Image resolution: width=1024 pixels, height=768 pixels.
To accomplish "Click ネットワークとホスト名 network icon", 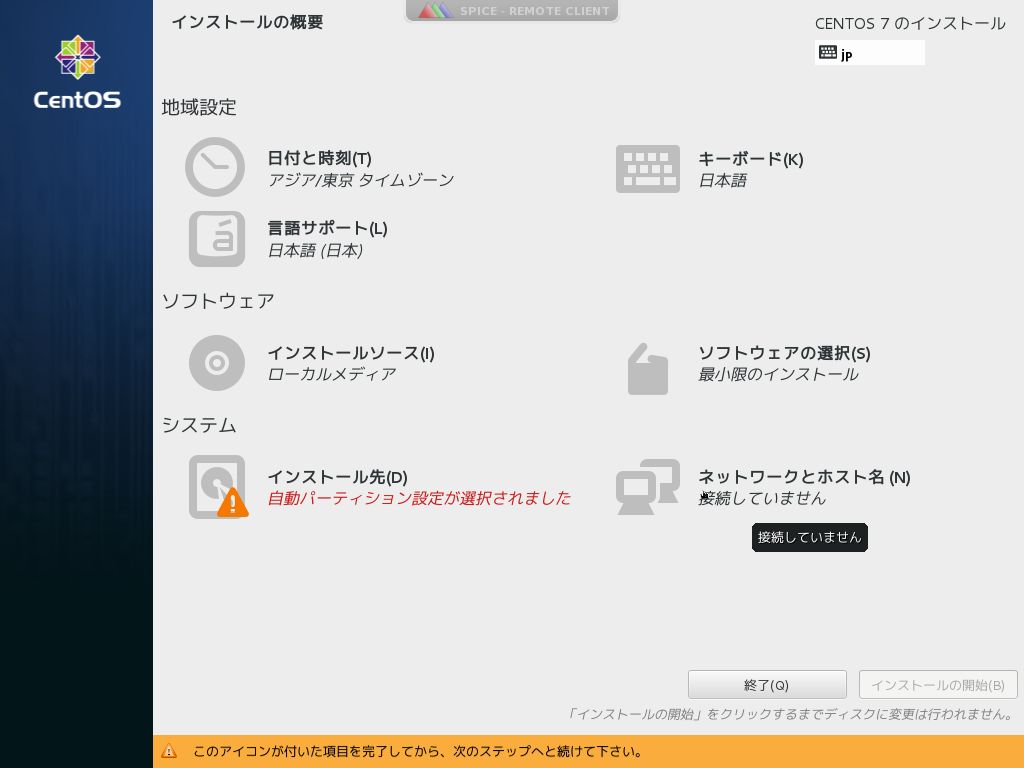I will pyautogui.click(x=648, y=487).
